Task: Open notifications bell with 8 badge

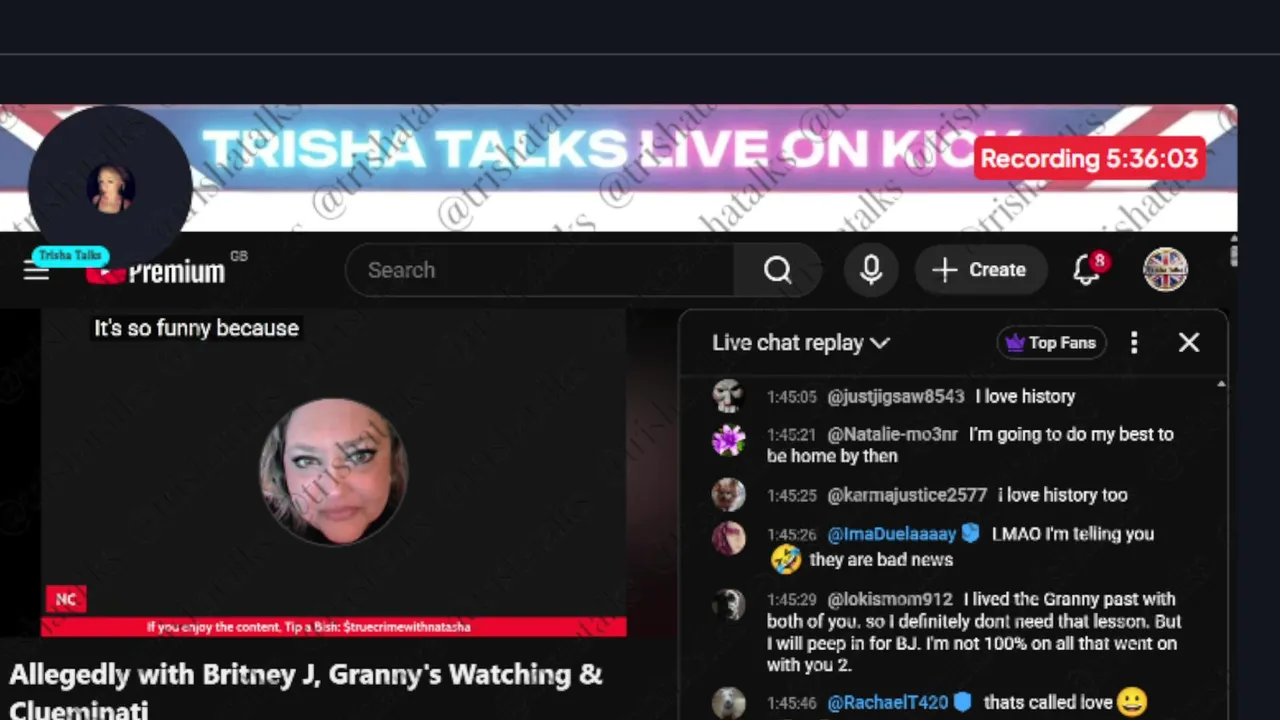Action: click(1088, 269)
